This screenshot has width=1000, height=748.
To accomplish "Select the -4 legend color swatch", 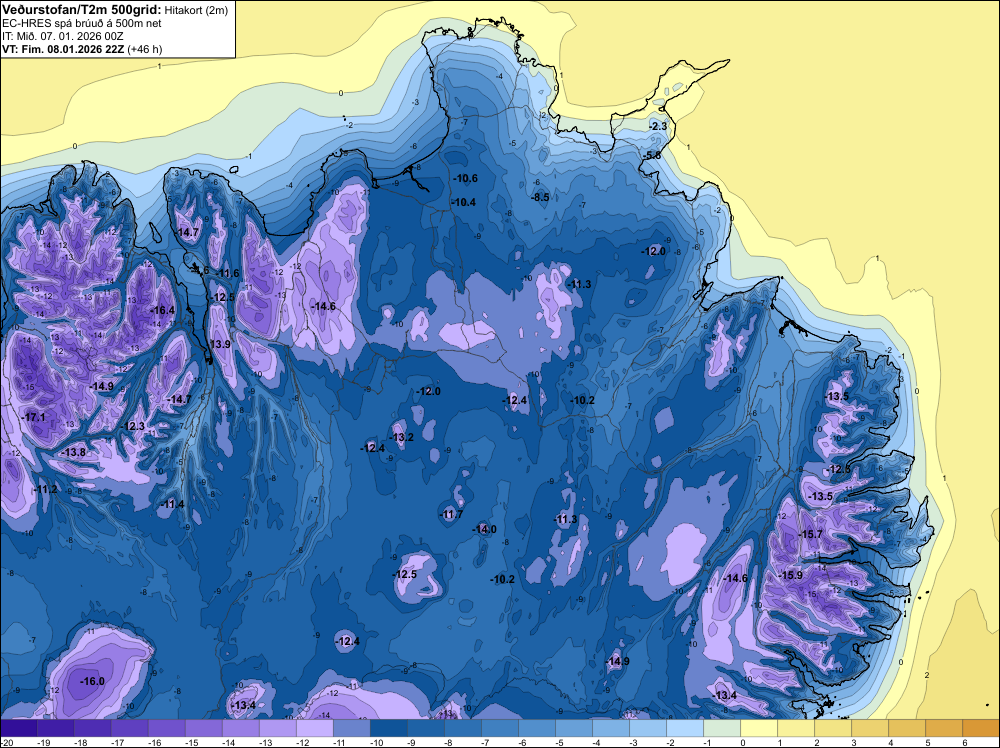I will click(611, 728).
